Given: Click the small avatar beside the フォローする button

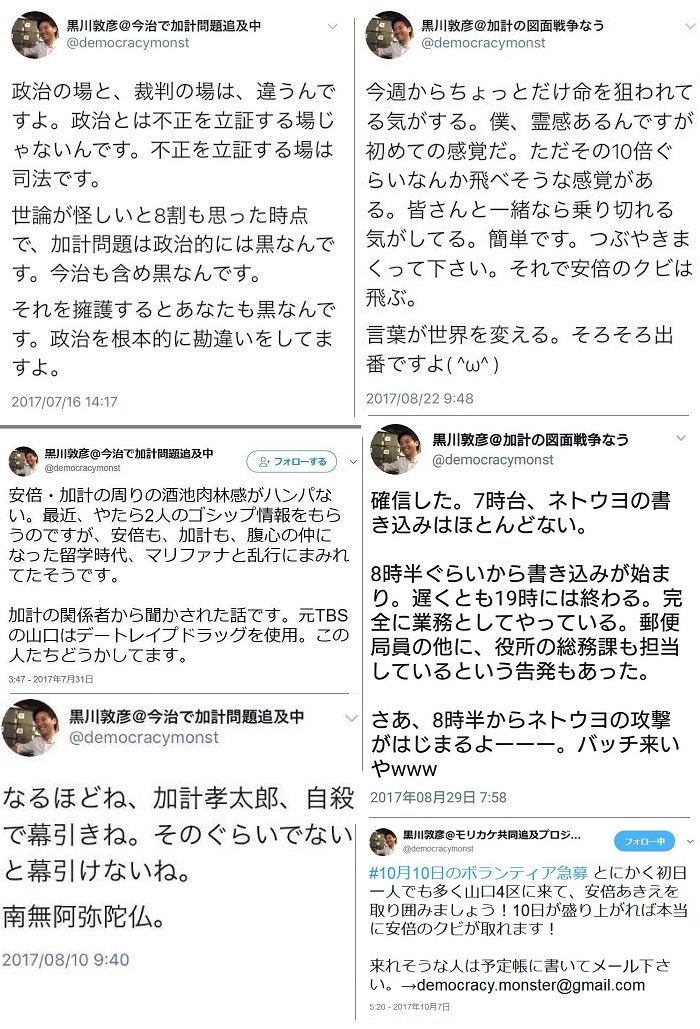Looking at the screenshot, I should click(24, 461).
